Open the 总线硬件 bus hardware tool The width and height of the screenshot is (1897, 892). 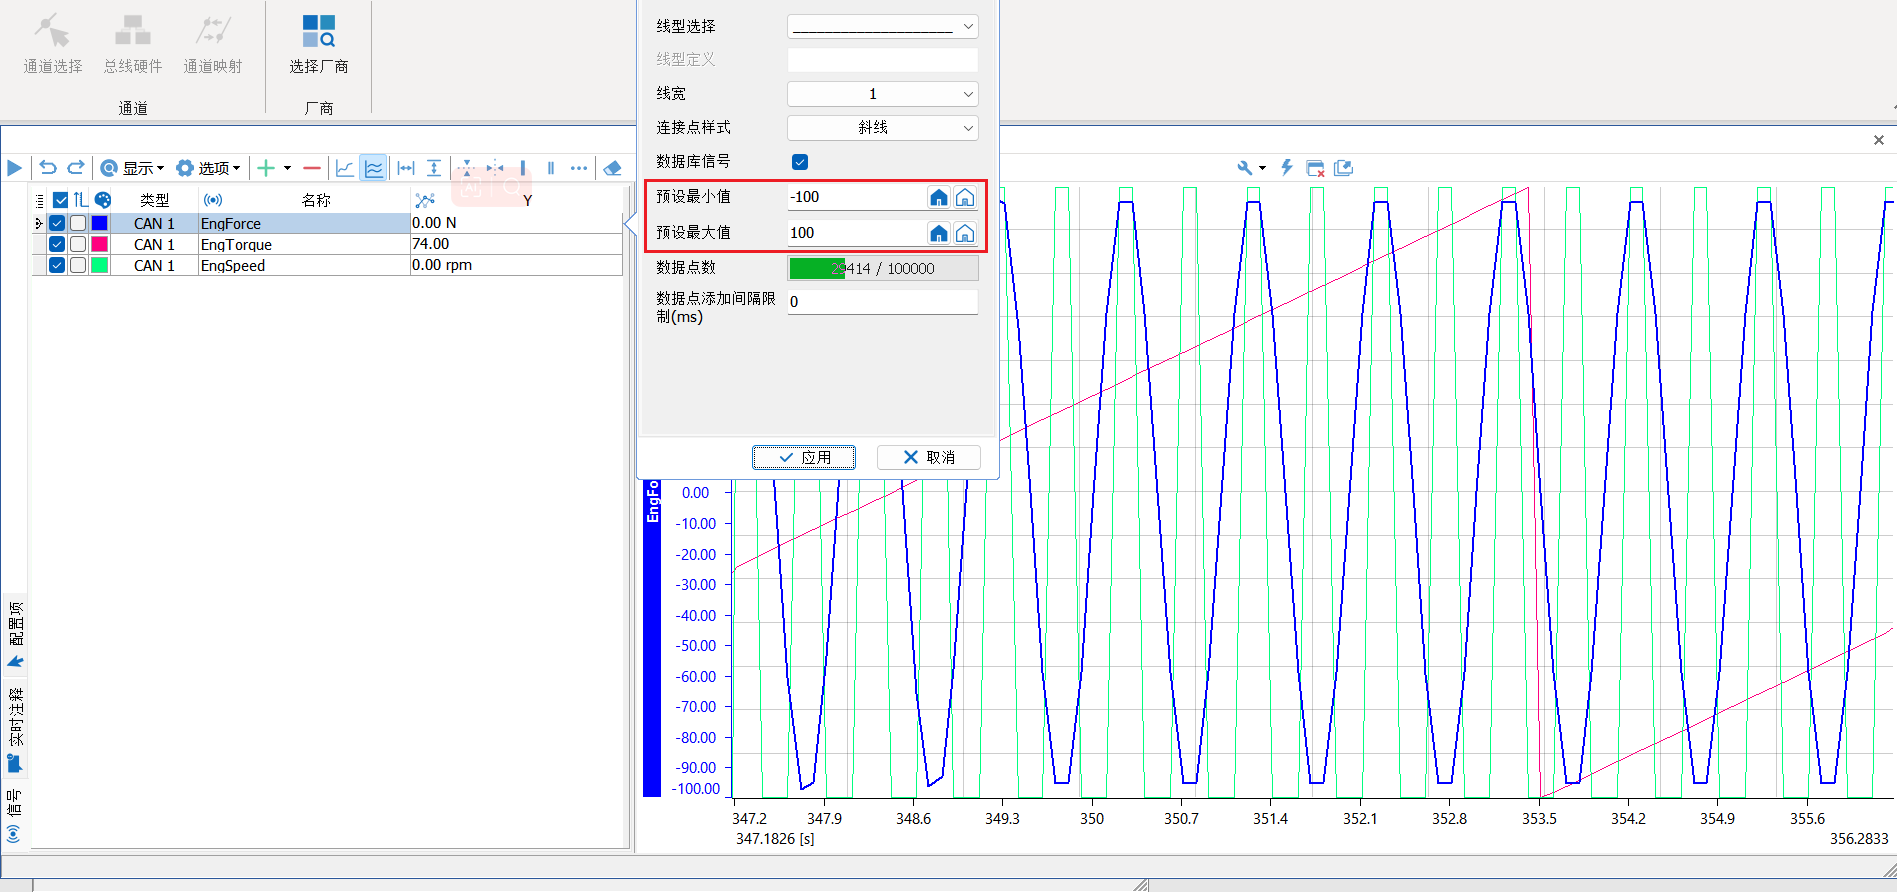tap(133, 45)
